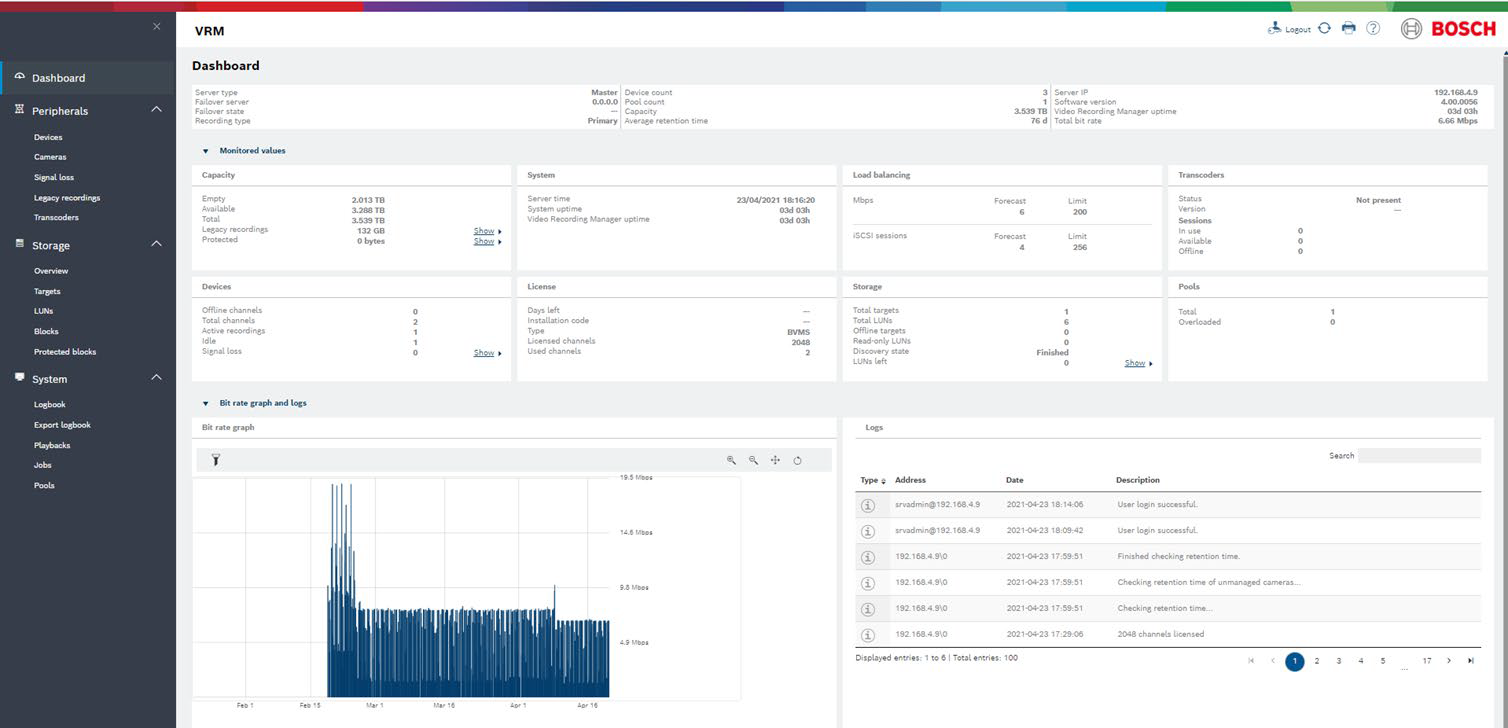Go to first page of logs
This screenshot has width=1508, height=728.
(x=1251, y=661)
